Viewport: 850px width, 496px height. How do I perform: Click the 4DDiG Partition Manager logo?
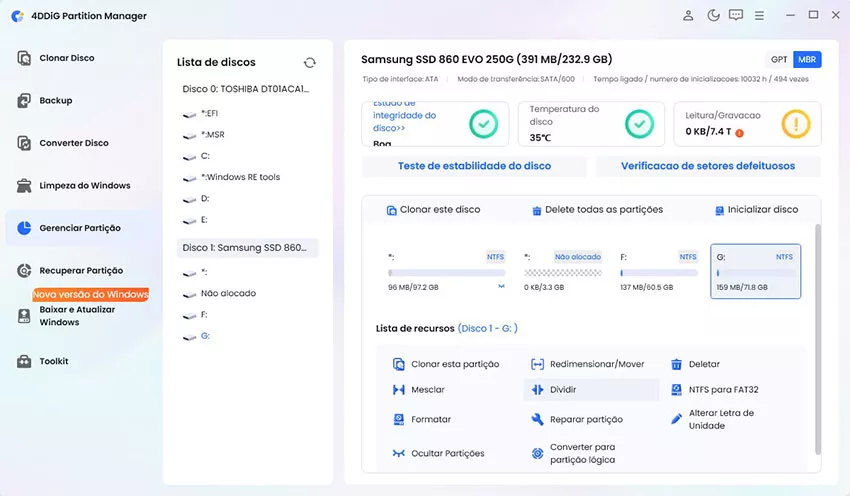tap(18, 16)
